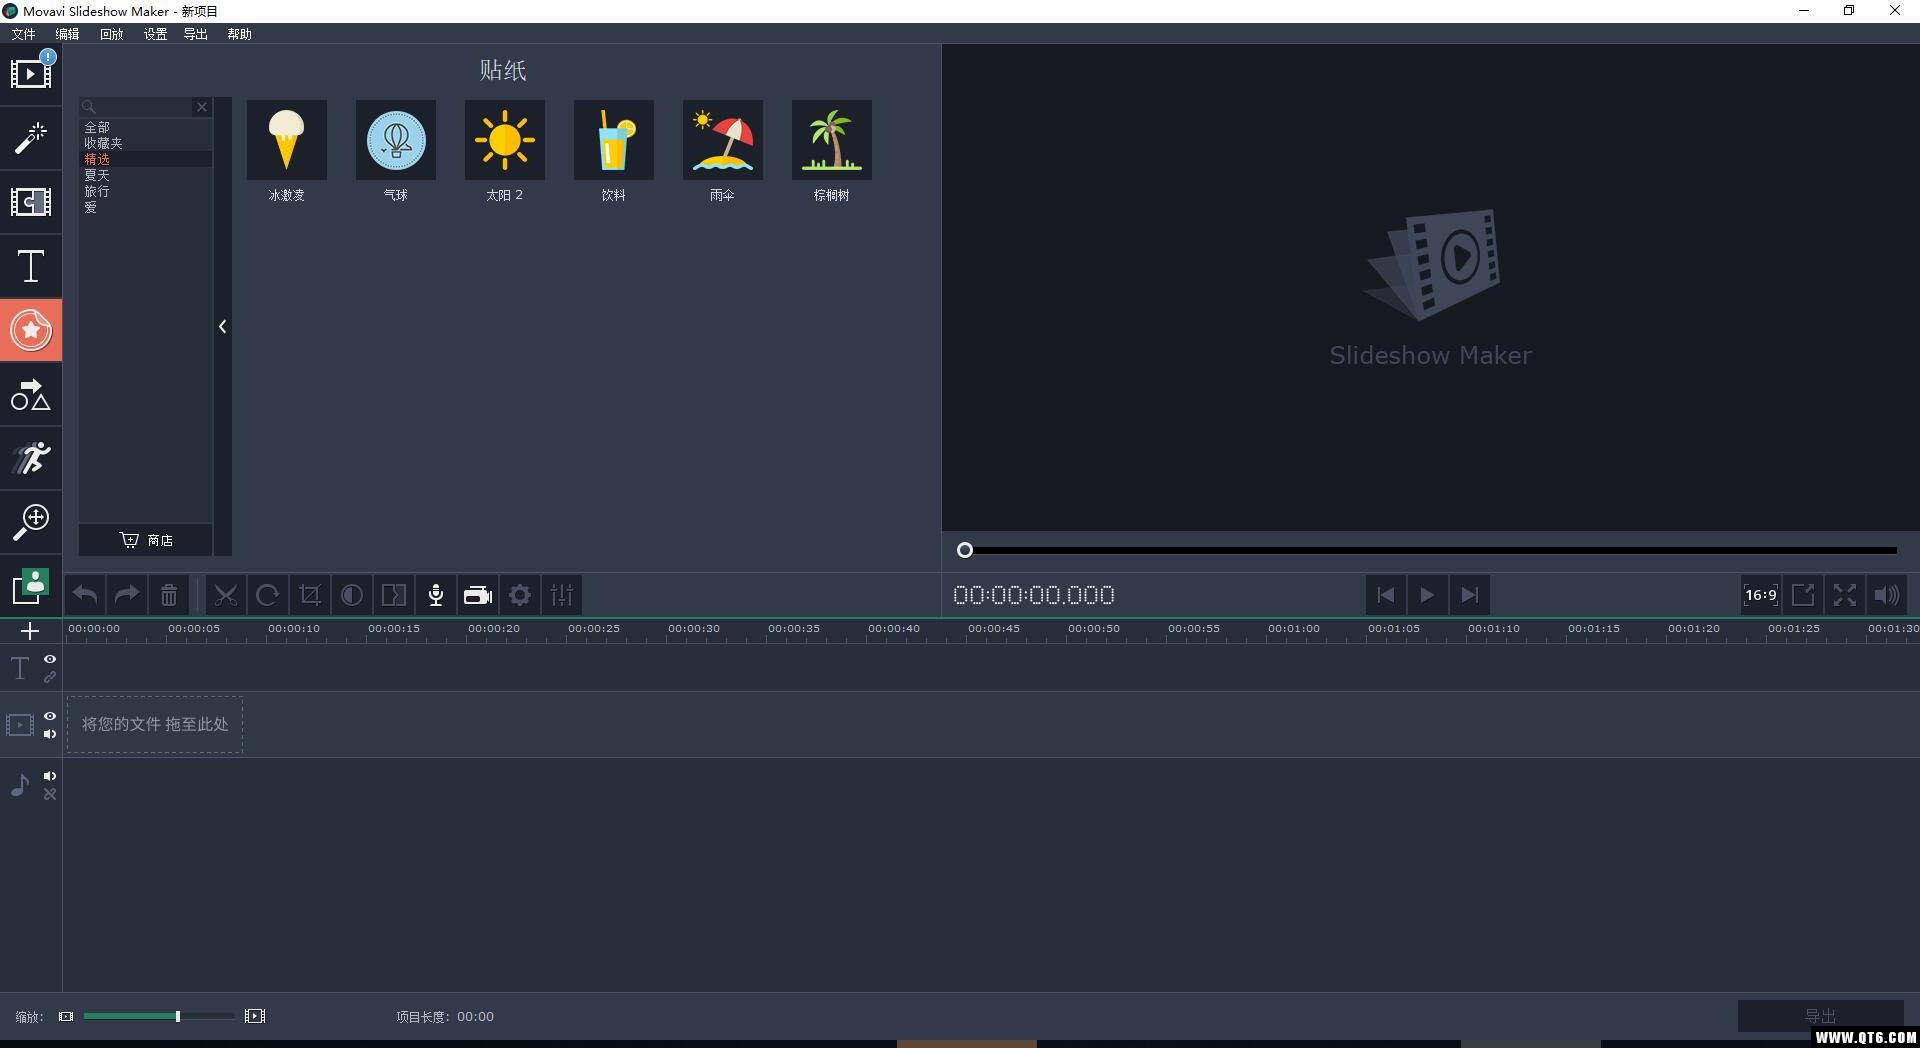1920x1048 pixels.
Task: Open the 16:9 aspect ratio dropdown
Action: pos(1761,595)
